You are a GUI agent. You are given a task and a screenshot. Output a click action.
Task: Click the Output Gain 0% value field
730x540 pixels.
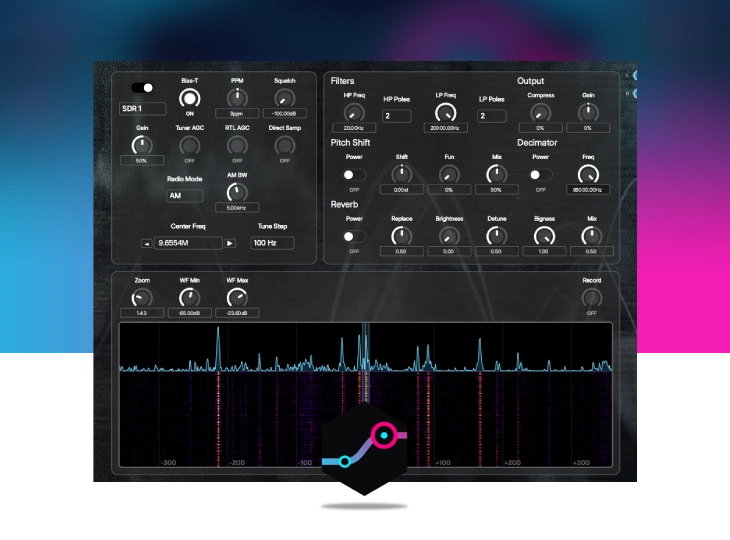tap(588, 128)
